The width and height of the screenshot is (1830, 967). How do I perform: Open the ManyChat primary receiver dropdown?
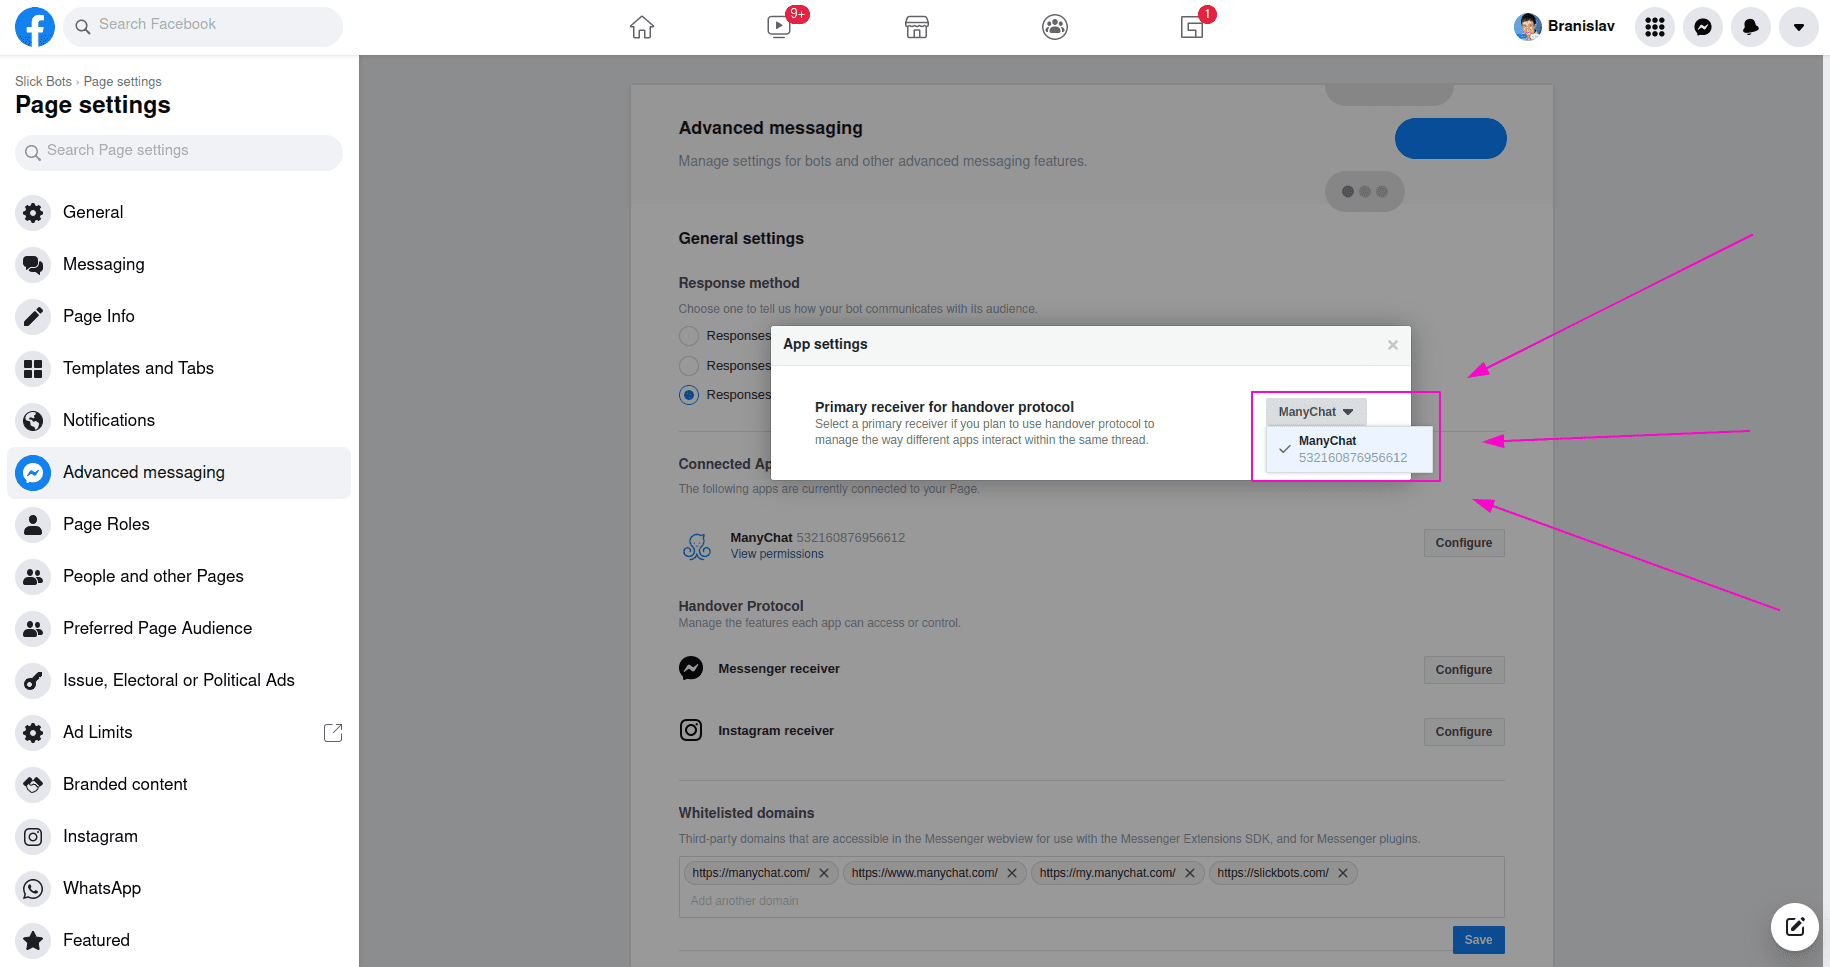(1316, 412)
